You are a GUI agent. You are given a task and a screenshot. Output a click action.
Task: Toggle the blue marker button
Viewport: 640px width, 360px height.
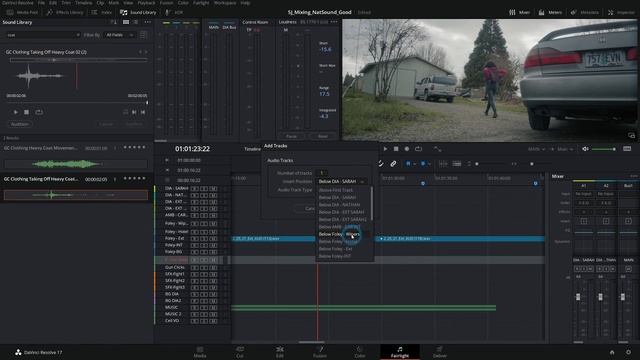click(423, 164)
